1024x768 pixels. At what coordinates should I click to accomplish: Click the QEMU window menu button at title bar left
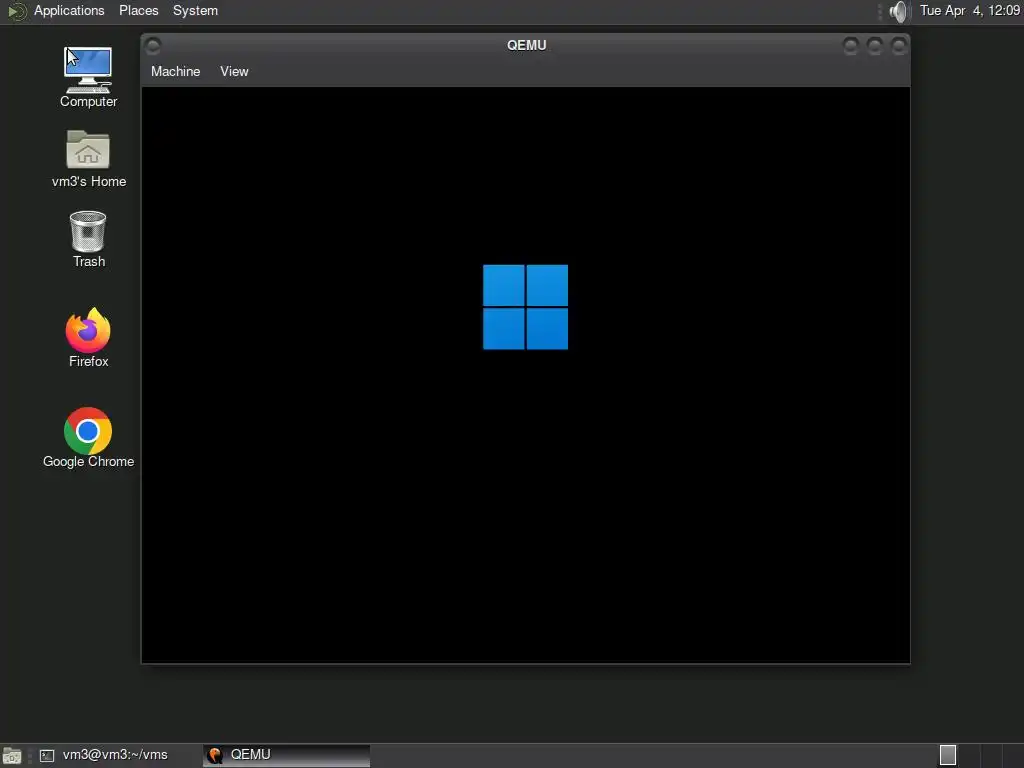tap(153, 46)
